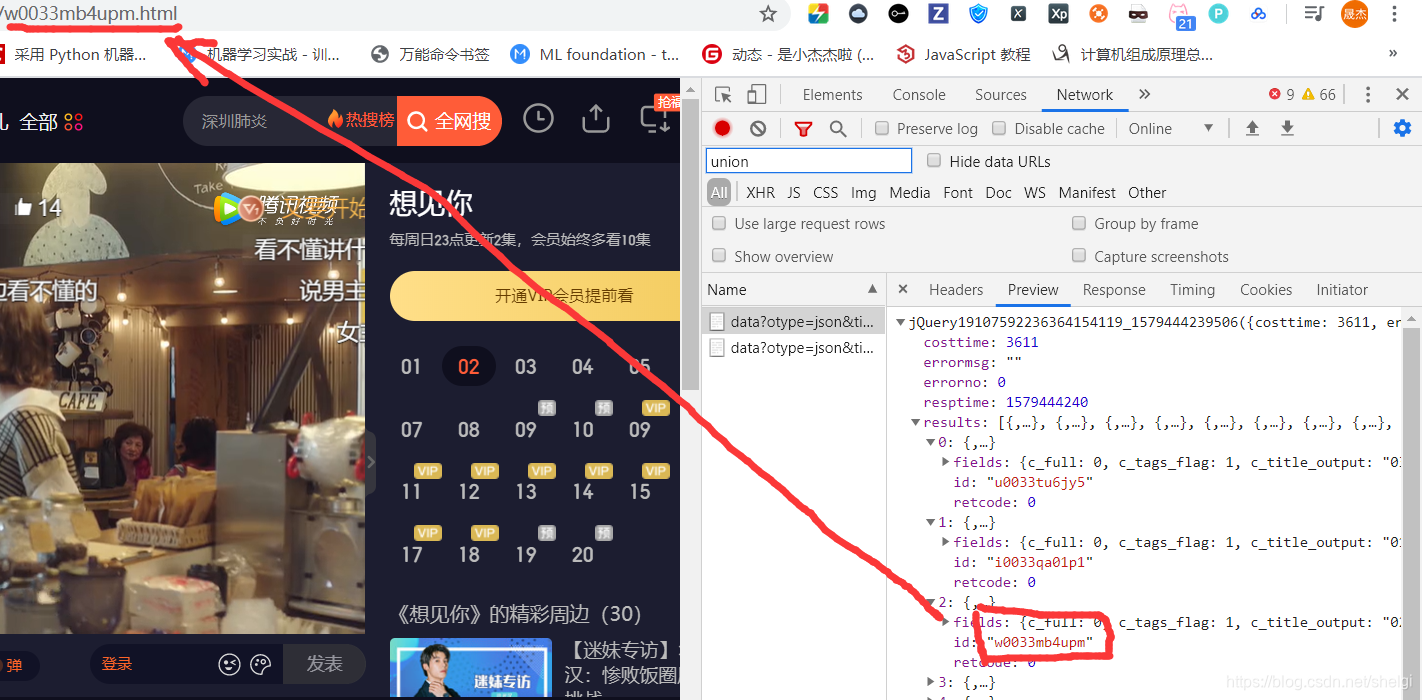Enable the Preserve log checkbox
1422x700 pixels.
point(881,128)
